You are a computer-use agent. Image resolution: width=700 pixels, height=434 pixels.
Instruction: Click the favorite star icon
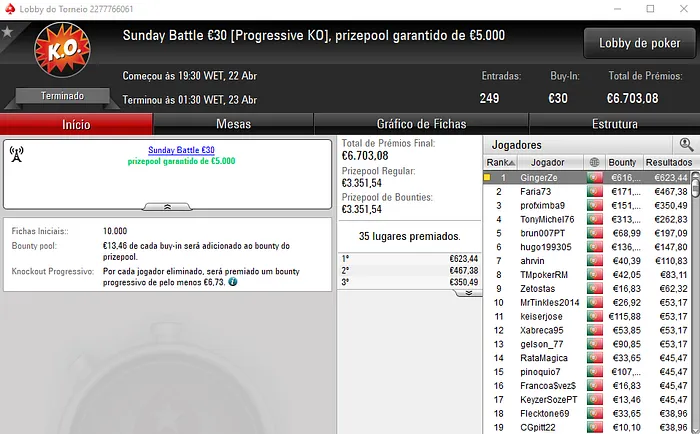pyautogui.click(x=7, y=32)
